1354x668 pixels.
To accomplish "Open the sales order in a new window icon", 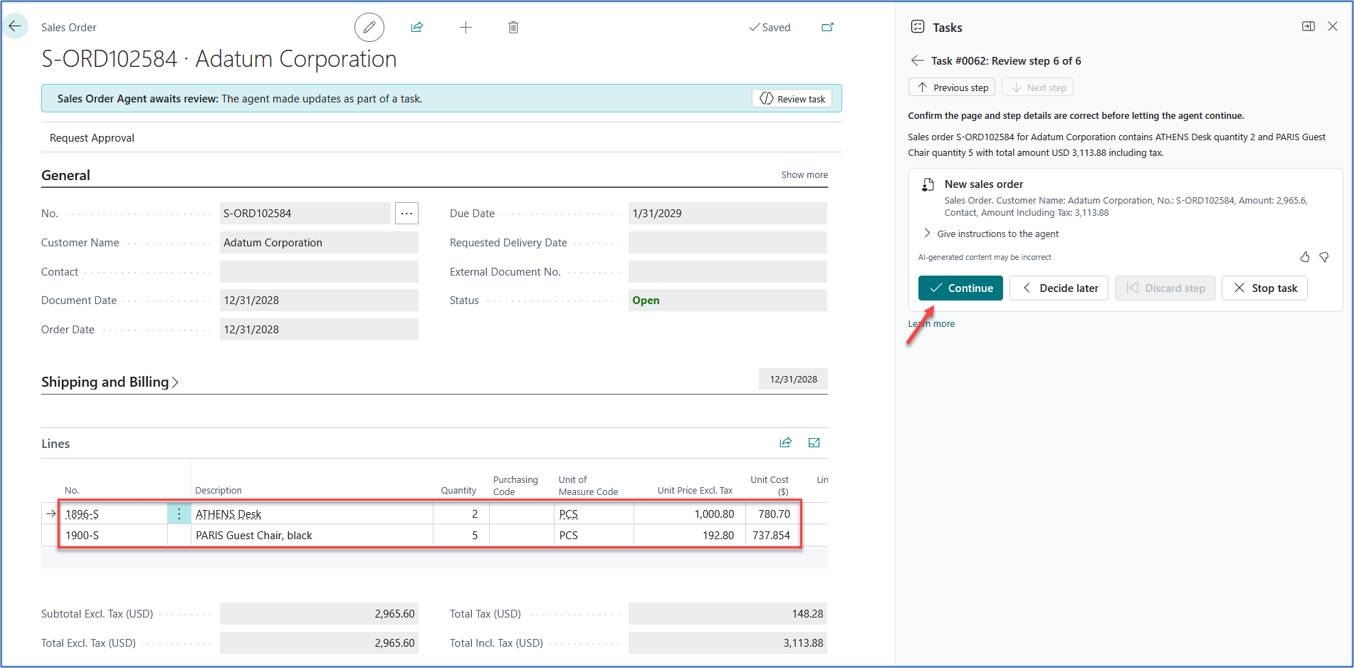I will pos(827,27).
